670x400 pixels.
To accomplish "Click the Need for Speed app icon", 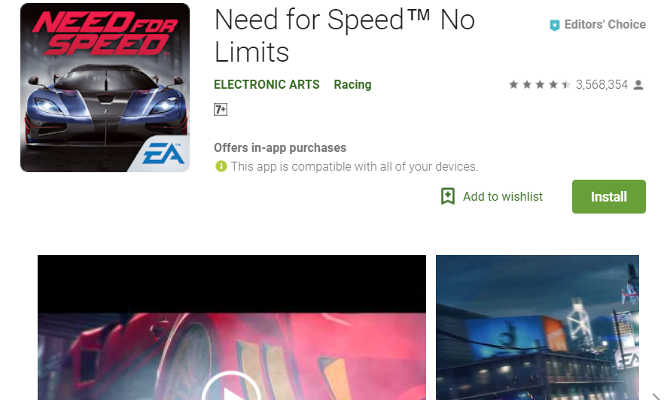I will [105, 88].
